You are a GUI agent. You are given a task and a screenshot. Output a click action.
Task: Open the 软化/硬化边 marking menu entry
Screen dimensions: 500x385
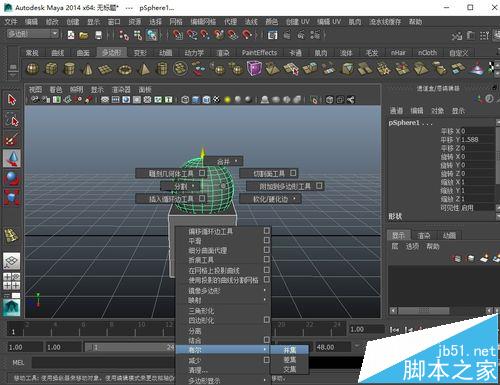(x=270, y=199)
